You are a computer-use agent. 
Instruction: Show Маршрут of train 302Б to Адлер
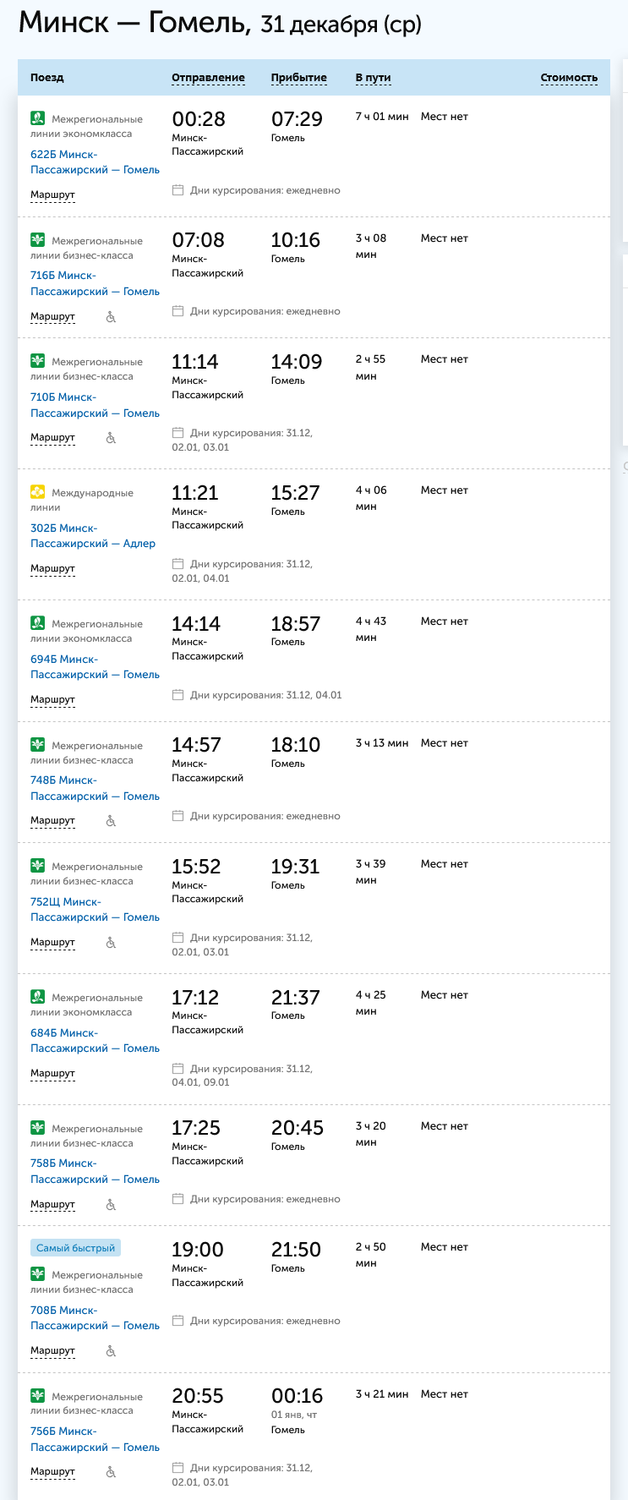point(52,569)
